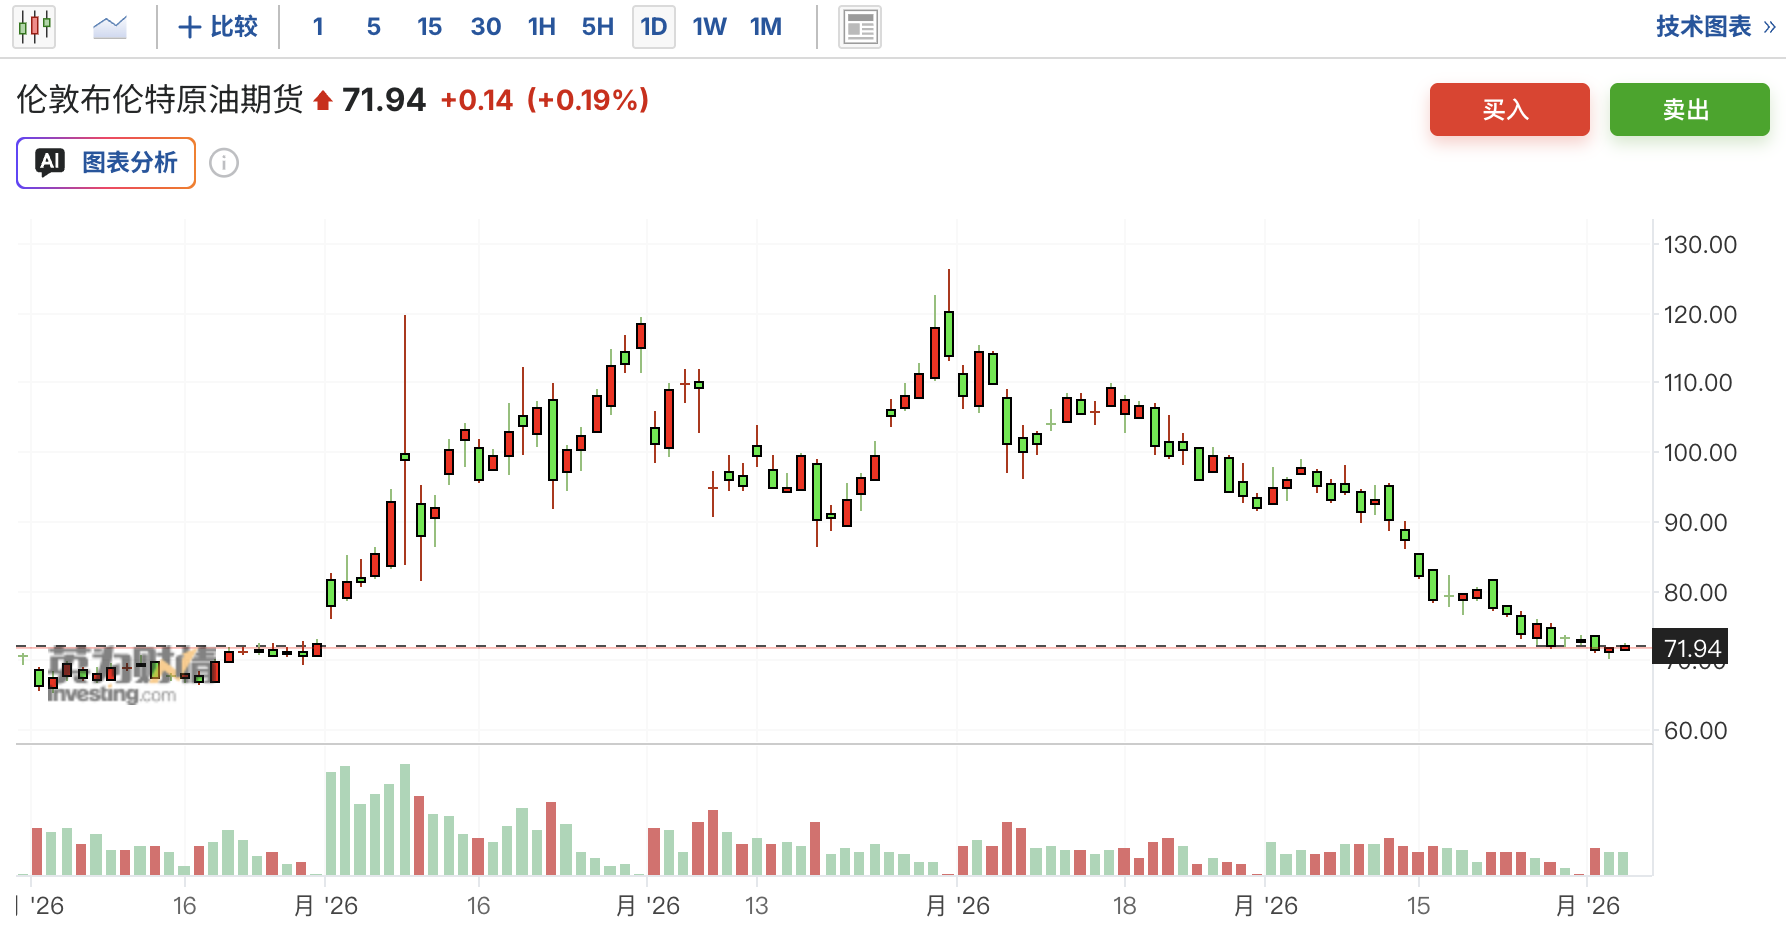Click the AI badge in 图表分析

(x=50, y=162)
